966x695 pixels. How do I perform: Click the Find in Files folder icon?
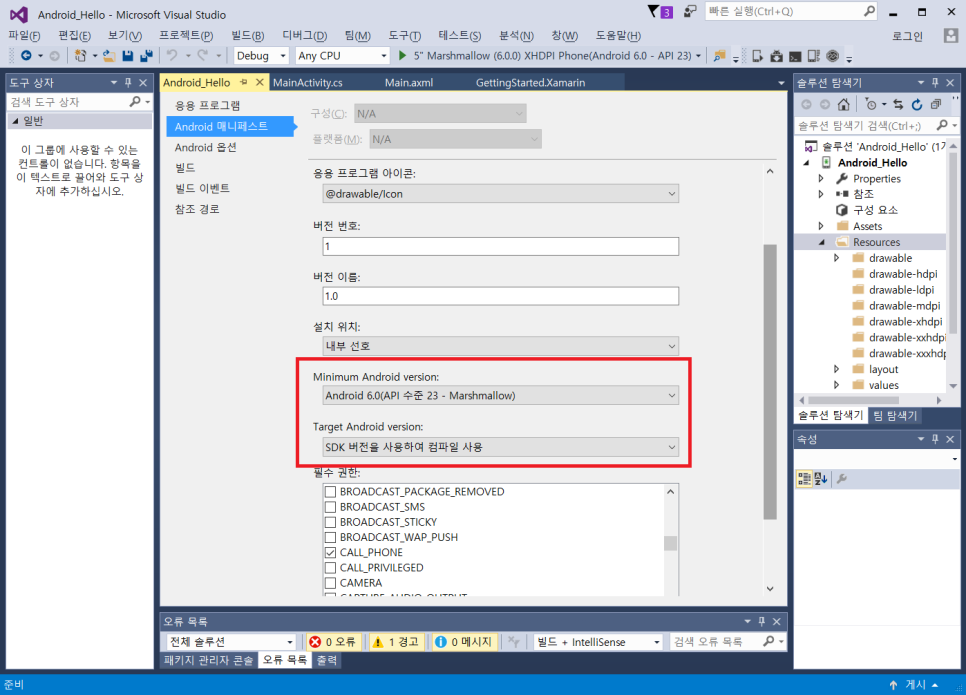[719, 56]
